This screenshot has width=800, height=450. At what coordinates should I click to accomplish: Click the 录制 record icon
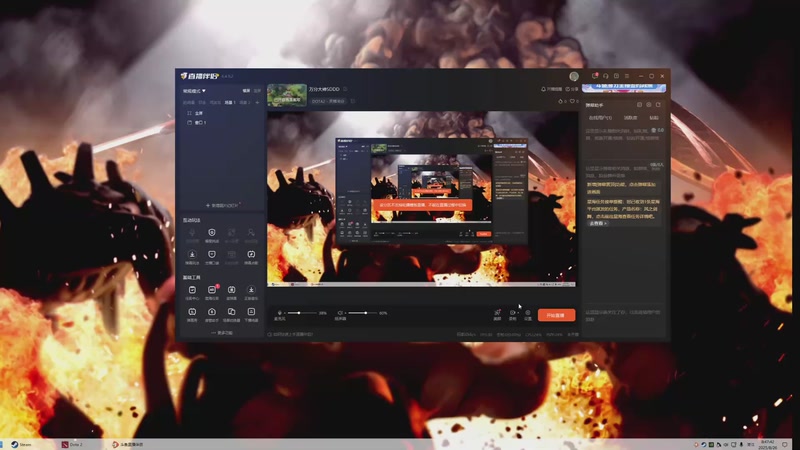[513, 314]
